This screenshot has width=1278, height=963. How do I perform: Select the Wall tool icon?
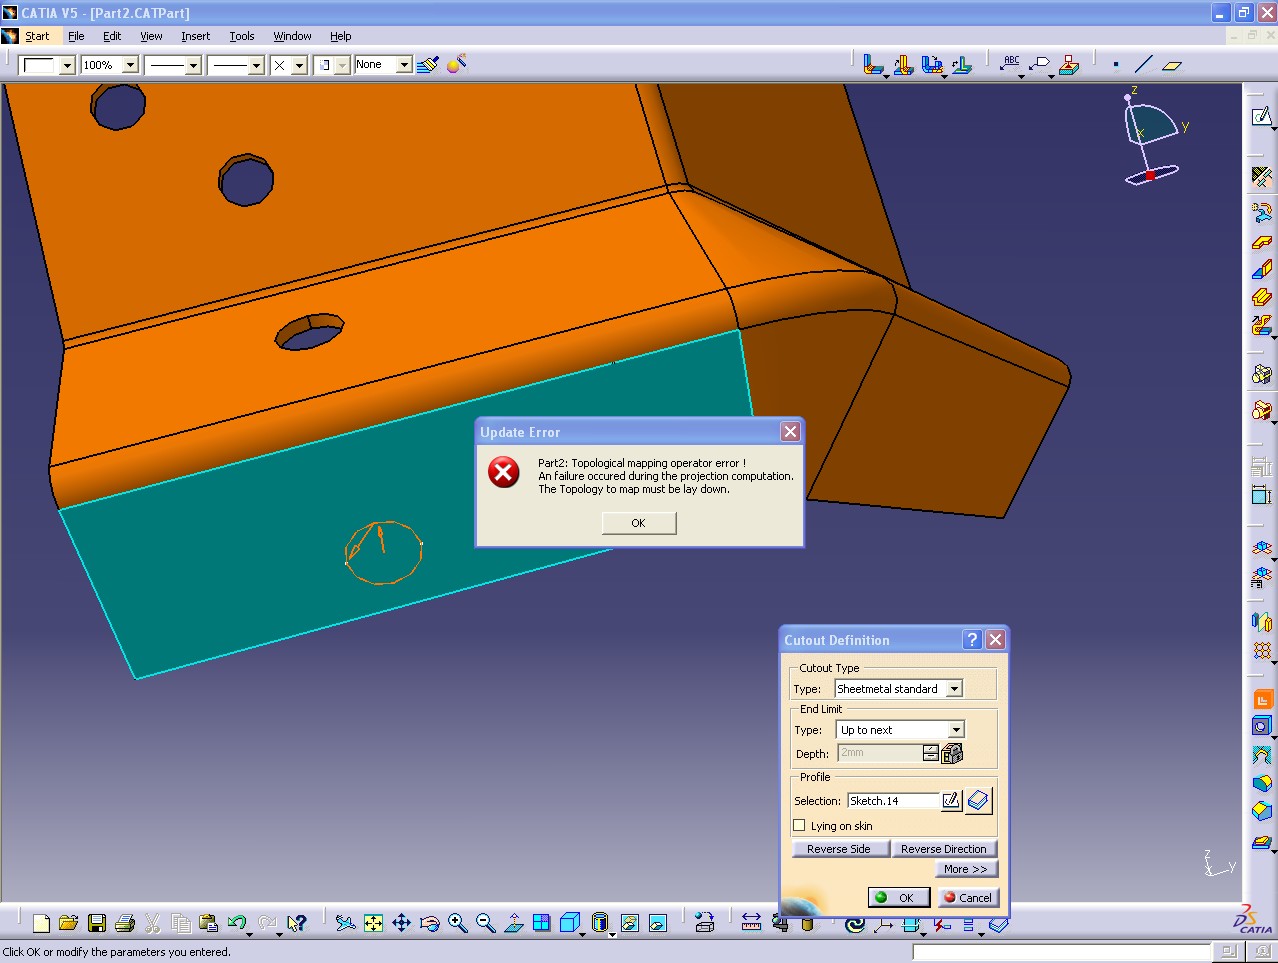point(1262,242)
